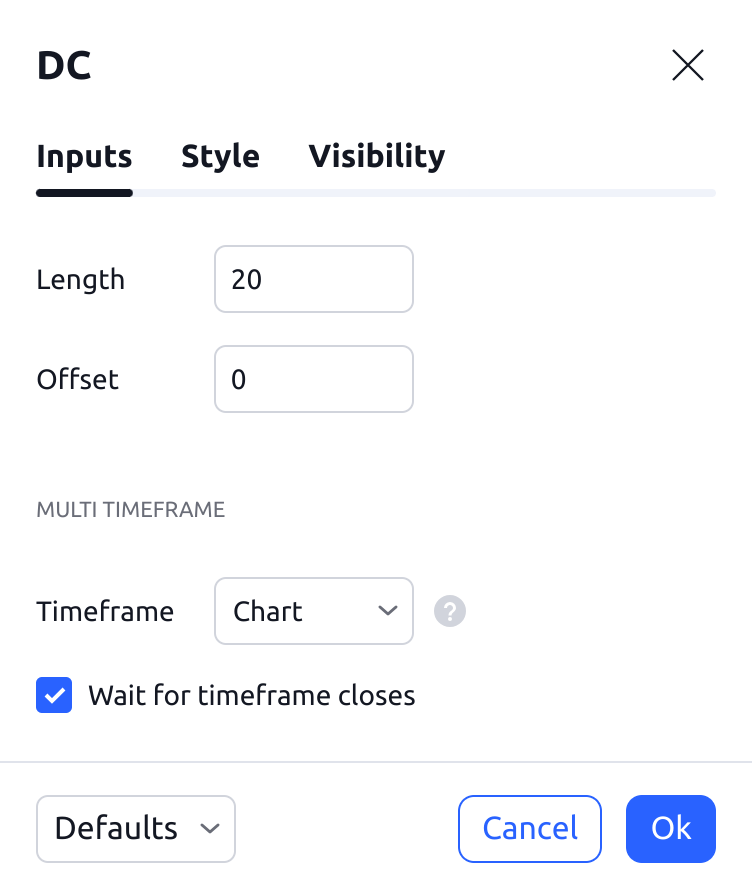Open the Defaults dropdown menu
752x891 pixels.
(136, 828)
